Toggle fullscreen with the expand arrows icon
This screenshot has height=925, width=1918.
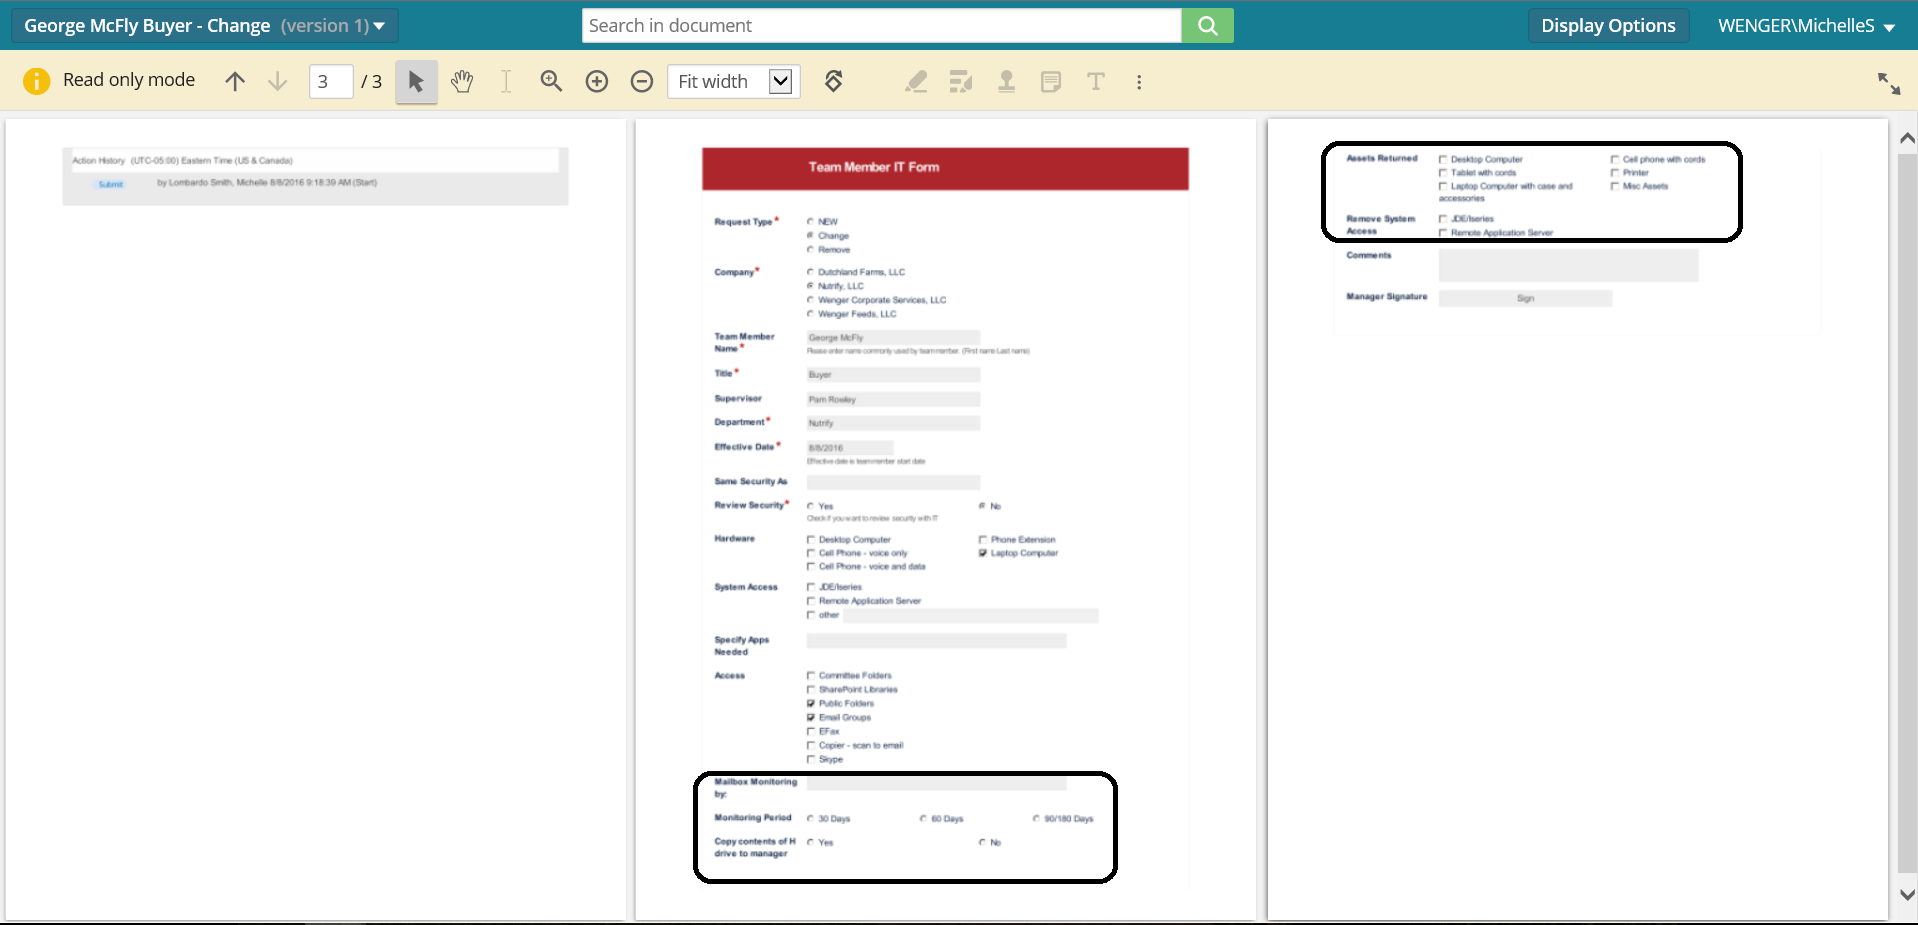pos(1888,84)
